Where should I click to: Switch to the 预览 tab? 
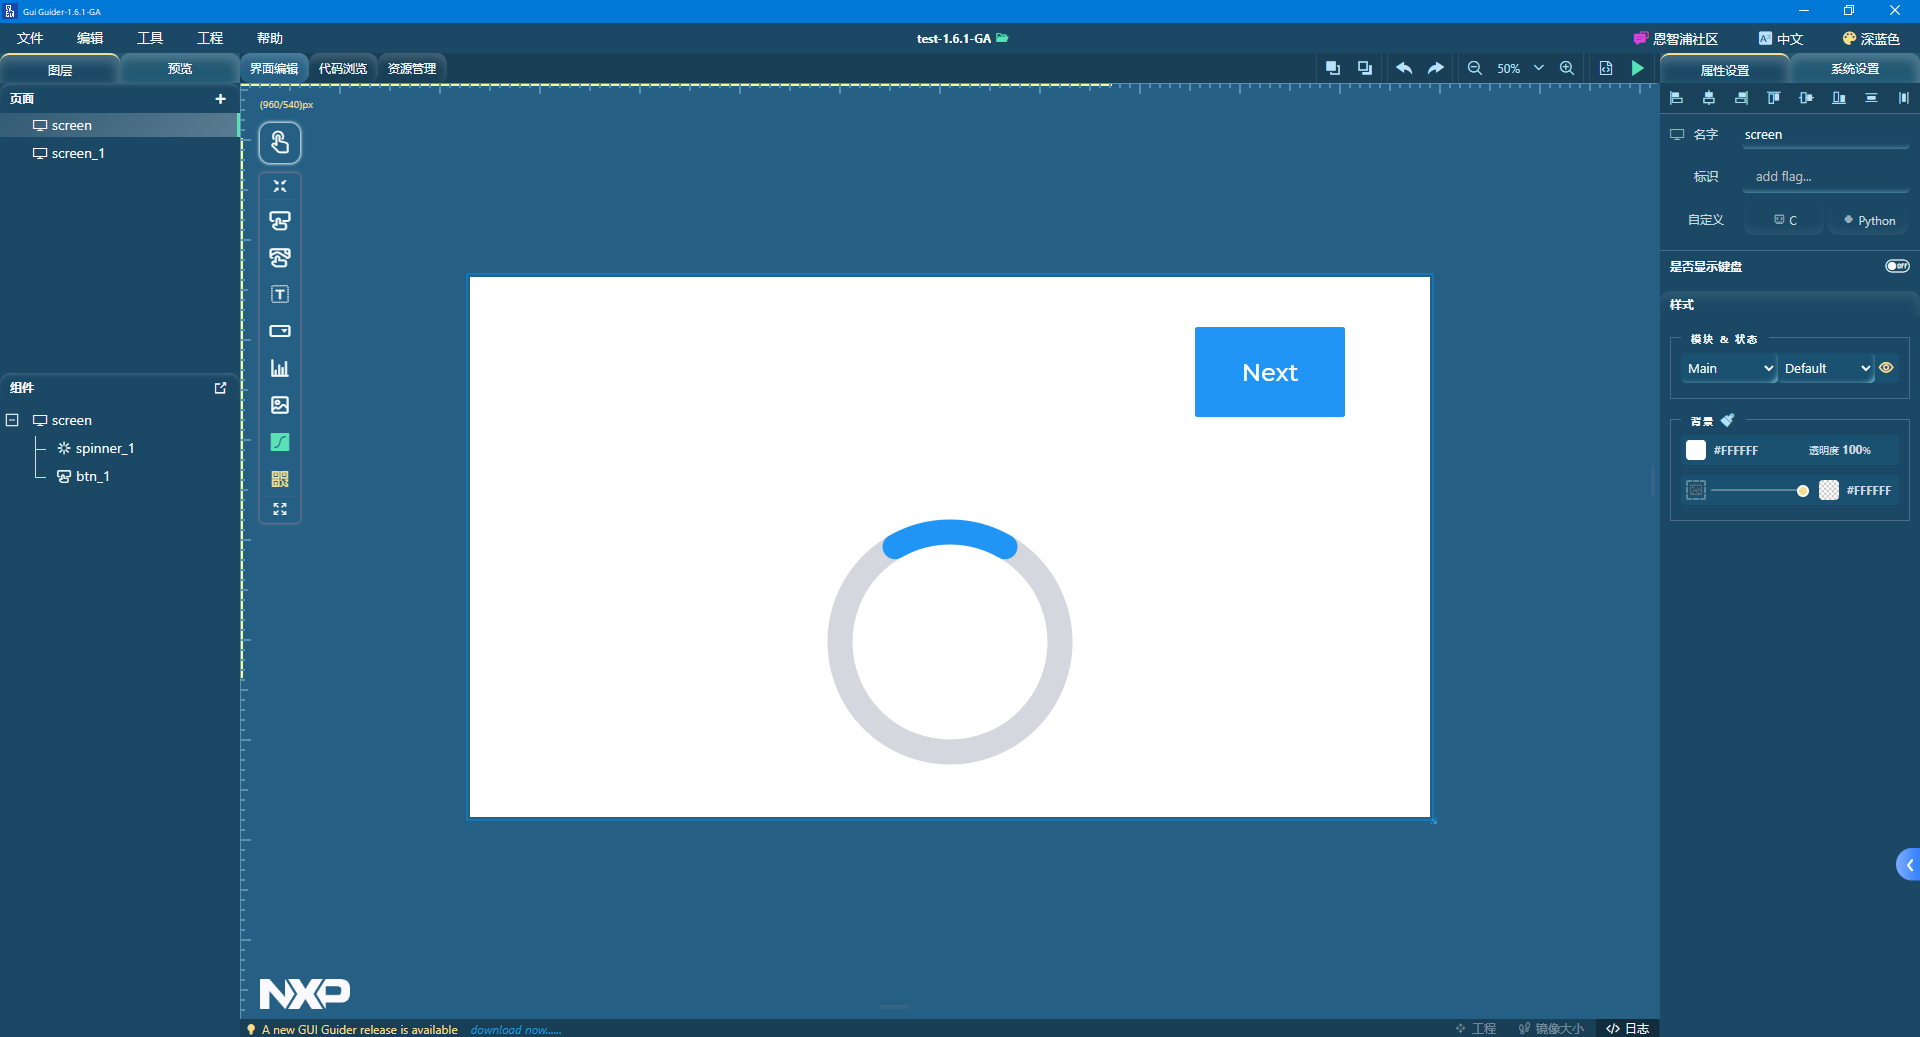click(180, 69)
